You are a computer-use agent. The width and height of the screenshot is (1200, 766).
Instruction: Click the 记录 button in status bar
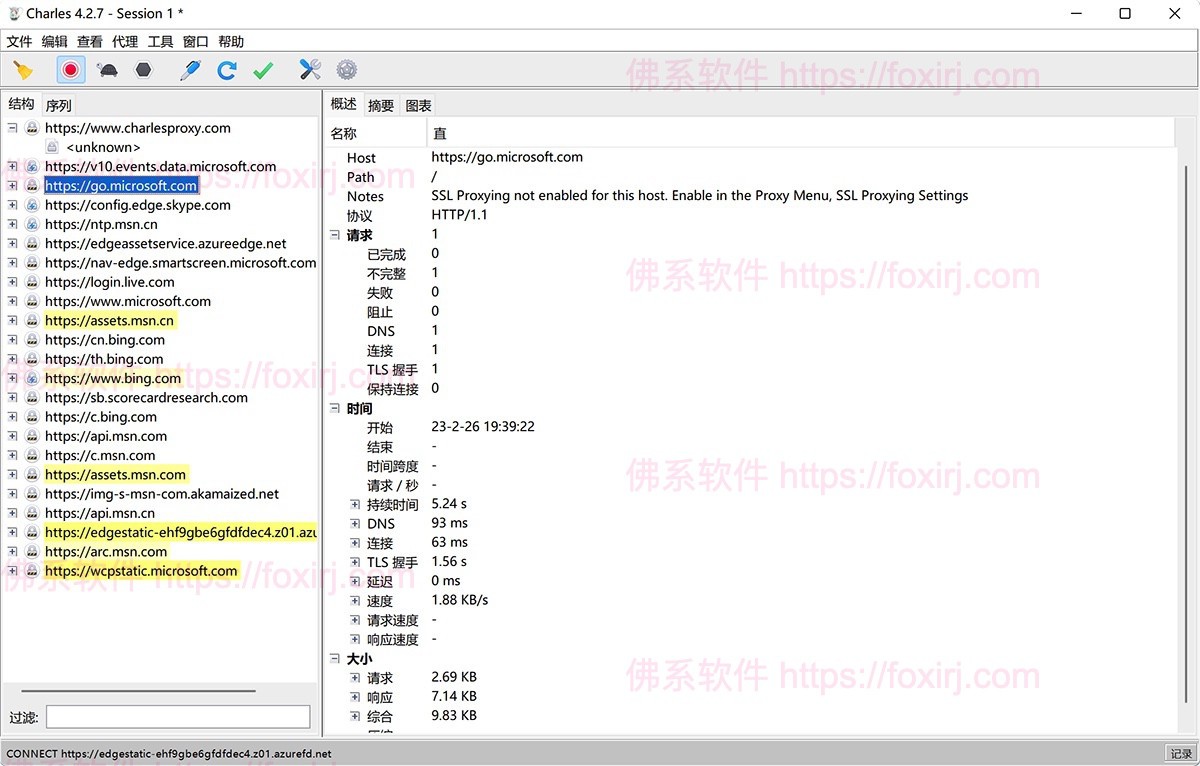pos(1181,754)
